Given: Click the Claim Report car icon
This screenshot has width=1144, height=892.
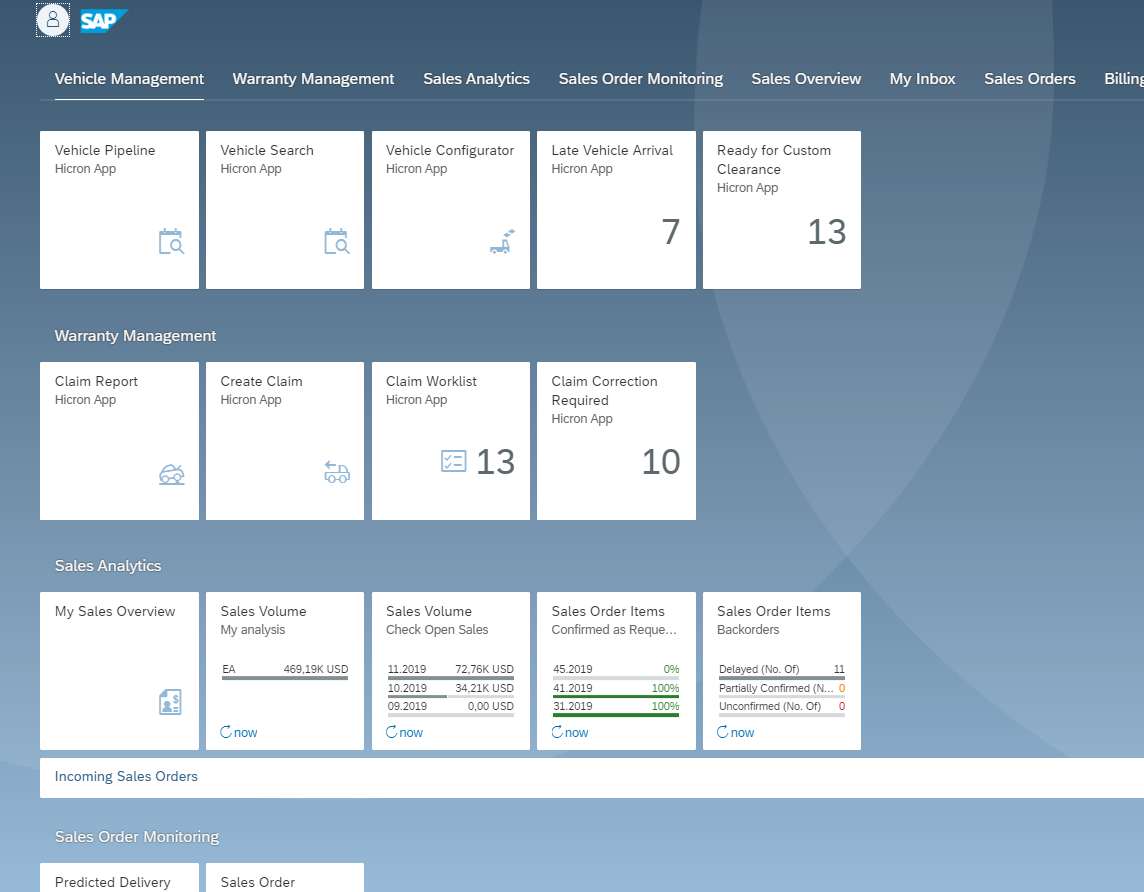Looking at the screenshot, I should coord(171,474).
